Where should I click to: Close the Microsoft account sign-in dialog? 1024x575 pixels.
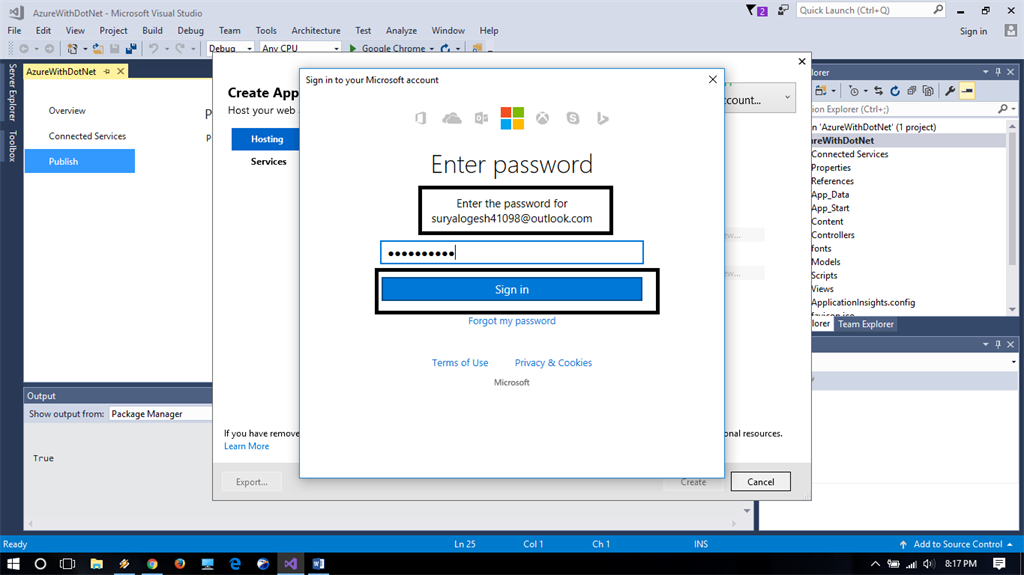pyautogui.click(x=712, y=80)
